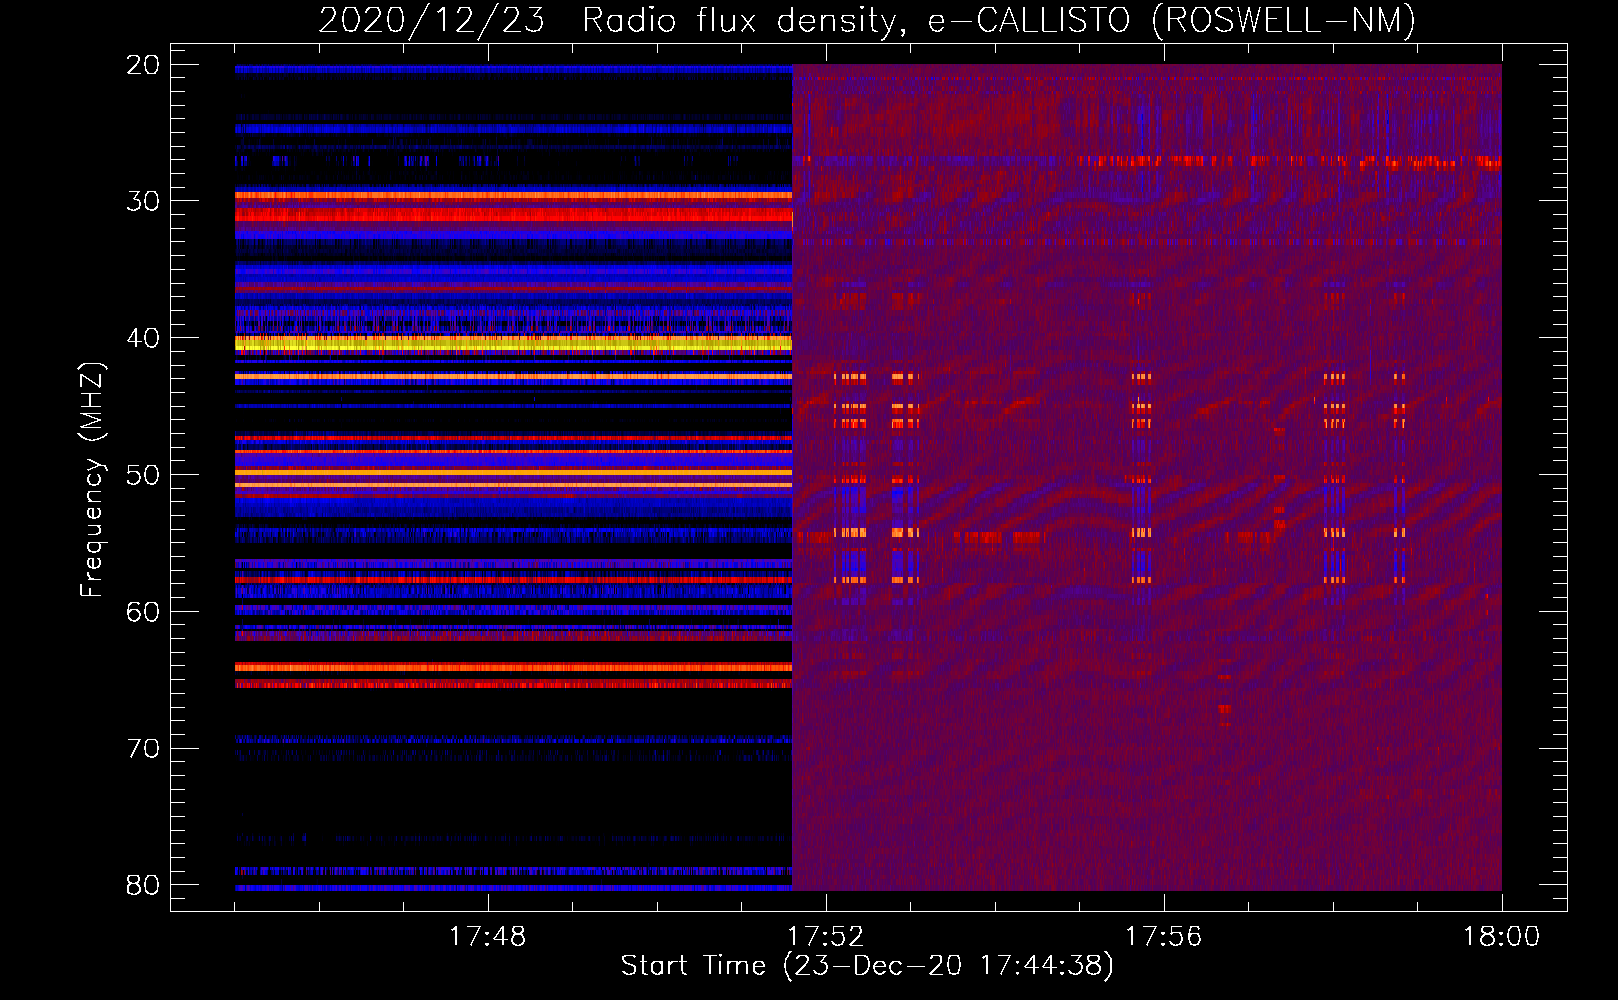Click the 20 MHz frequency tick label
Image resolution: width=1618 pixels, height=1000 pixels.
[x=143, y=65]
